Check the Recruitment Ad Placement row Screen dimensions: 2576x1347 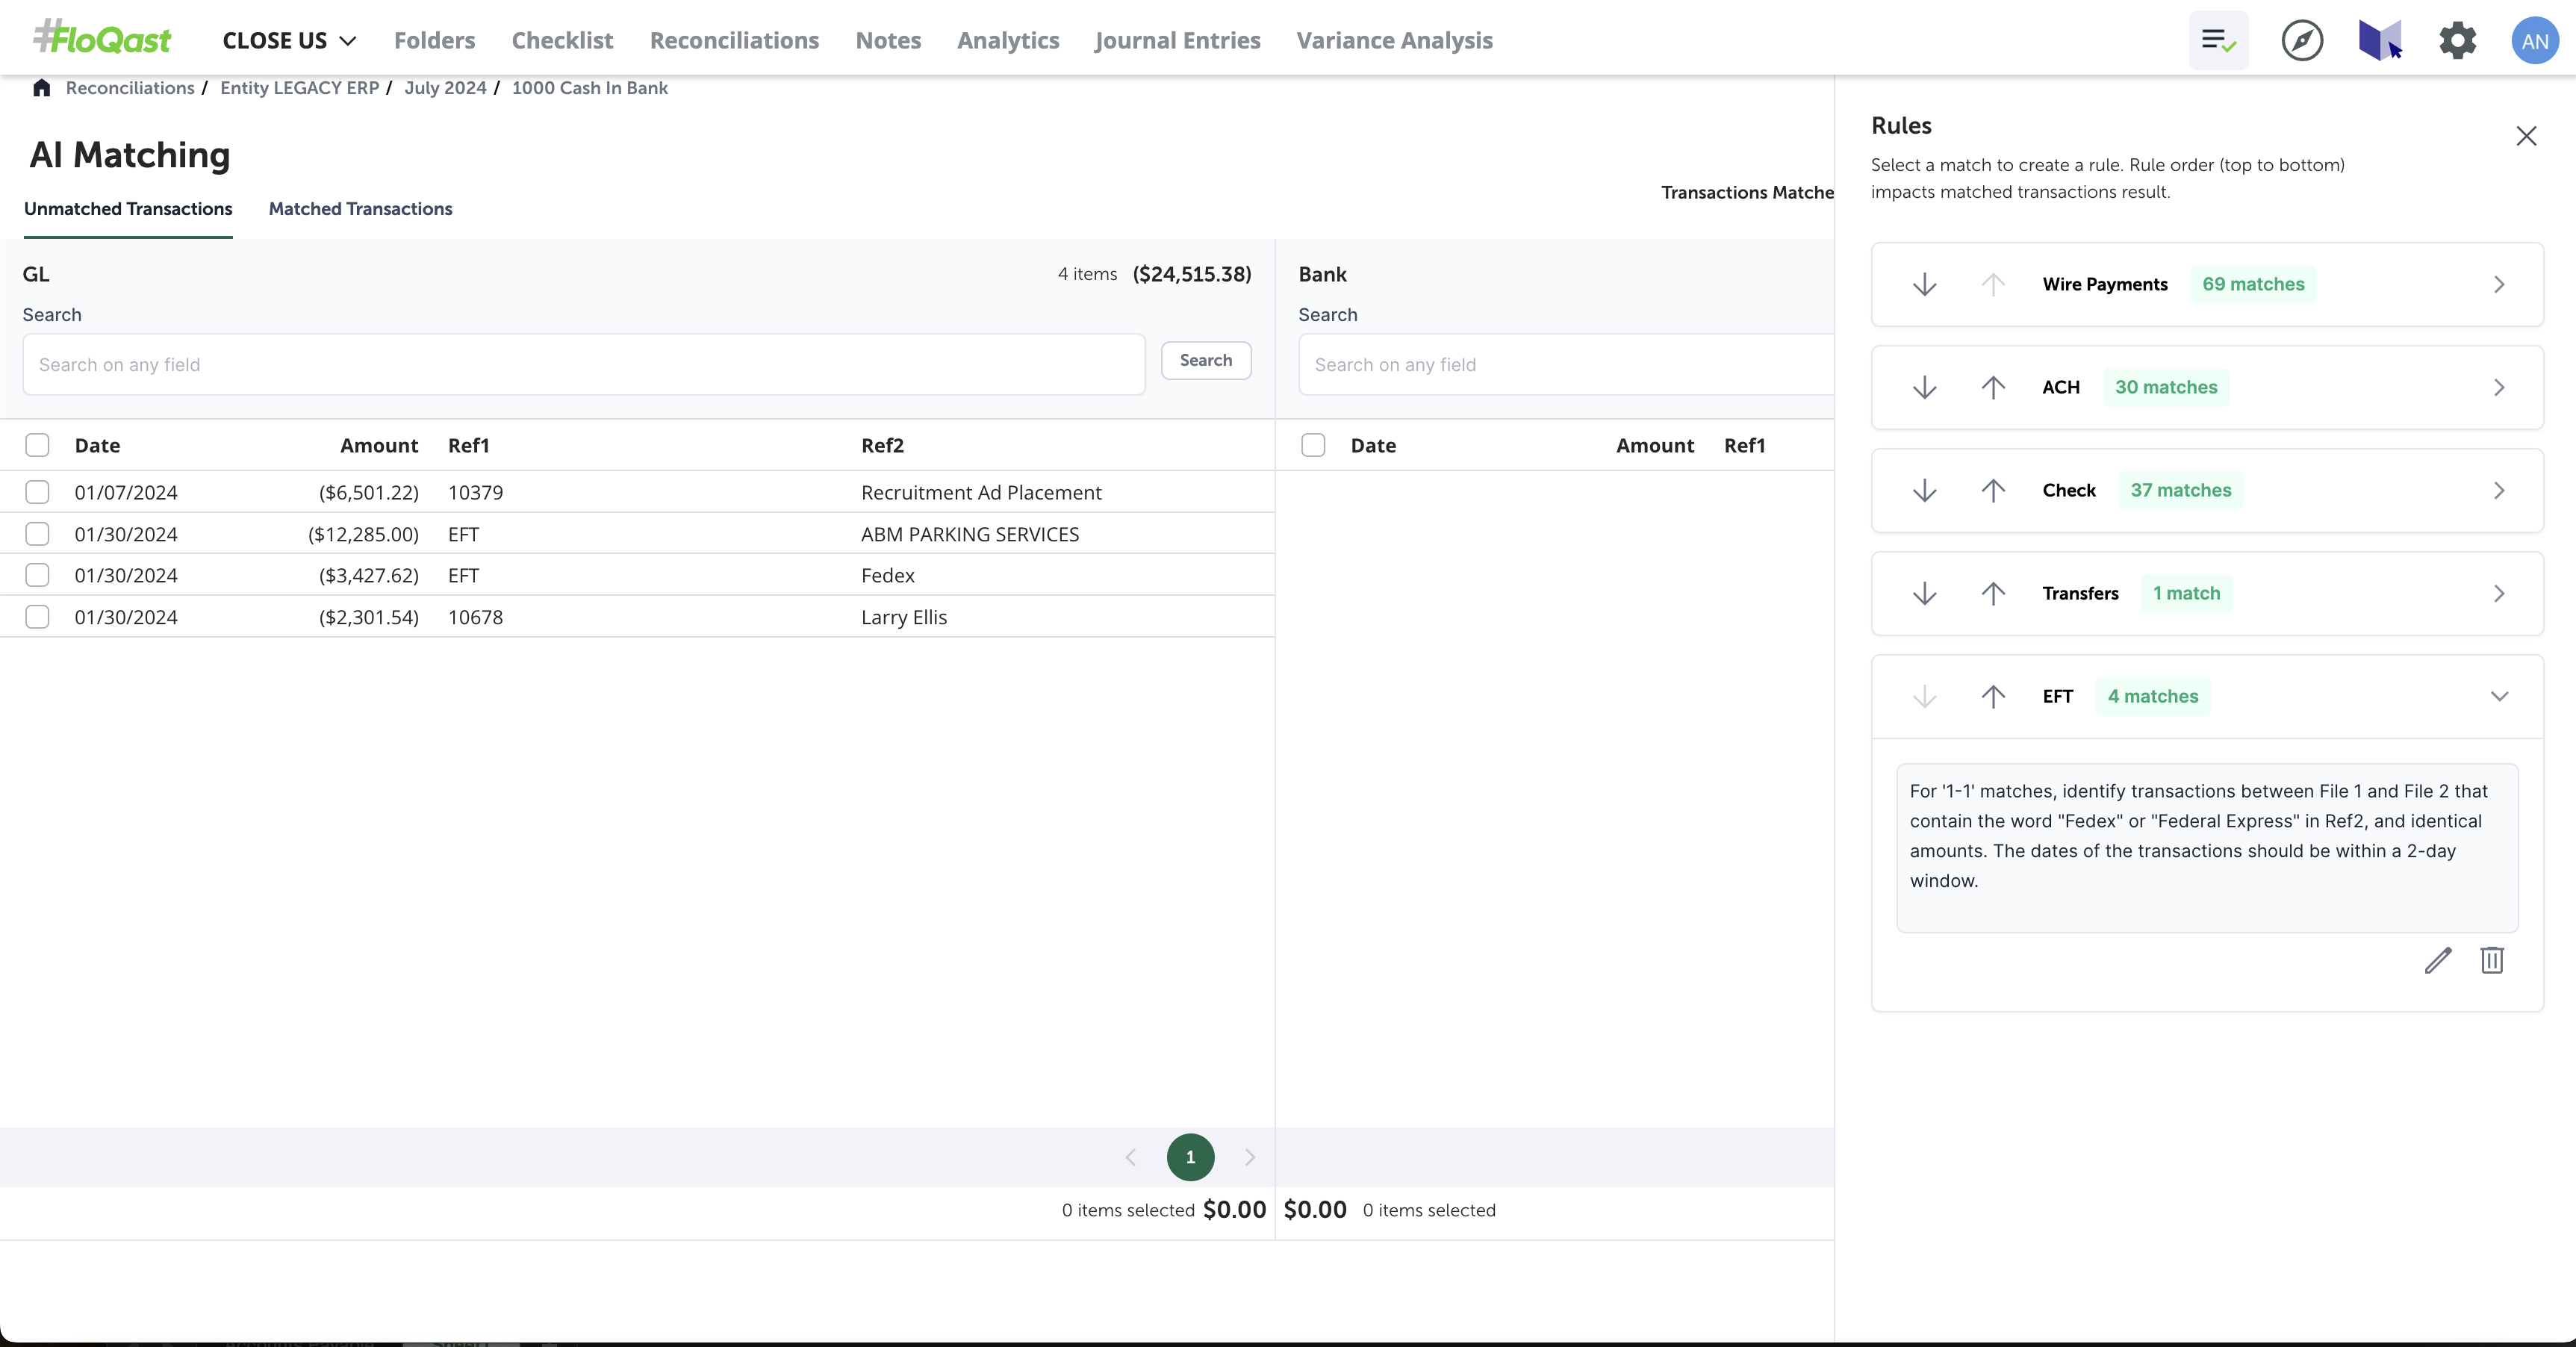(37, 492)
